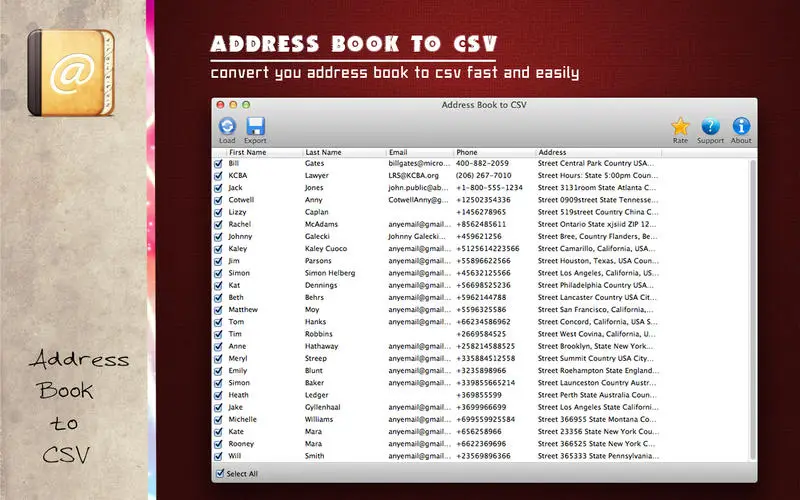Toggle the Tim Robbins checkbox
Image resolution: width=800 pixels, height=500 pixels.
(218, 335)
